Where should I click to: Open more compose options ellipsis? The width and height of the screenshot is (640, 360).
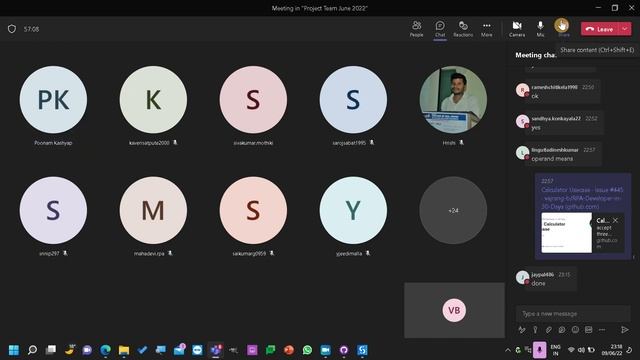[x=602, y=329]
